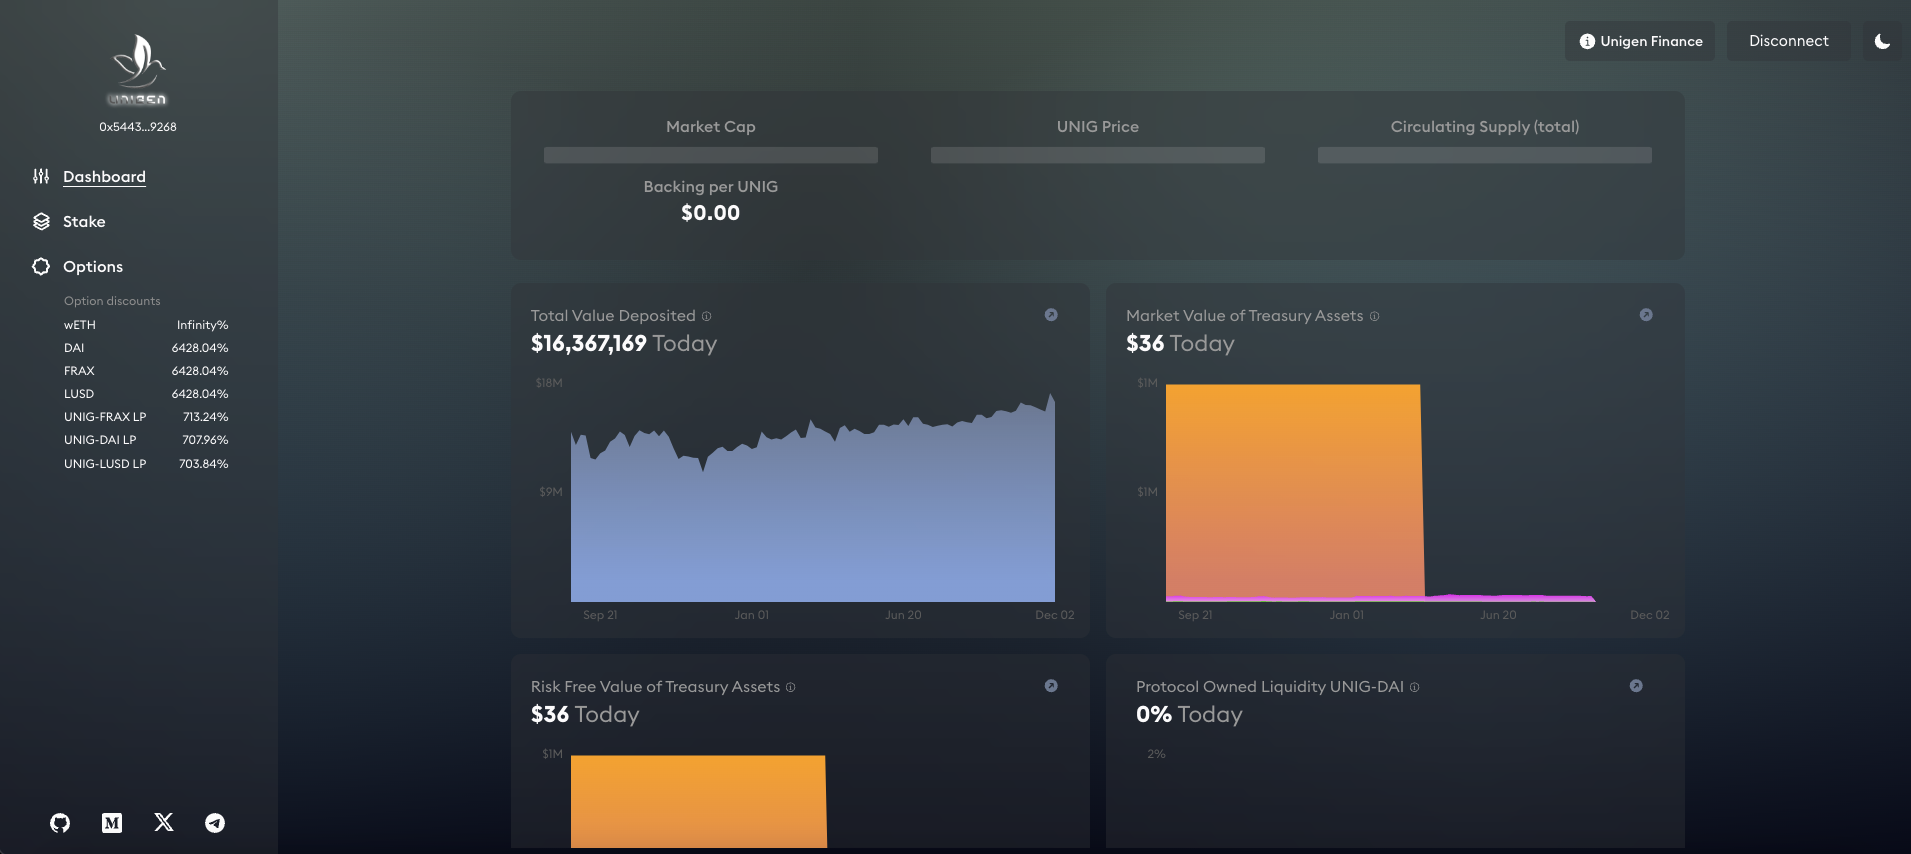Open the GitHub link icon
Screen dimensions: 1911x854
coord(60,823)
